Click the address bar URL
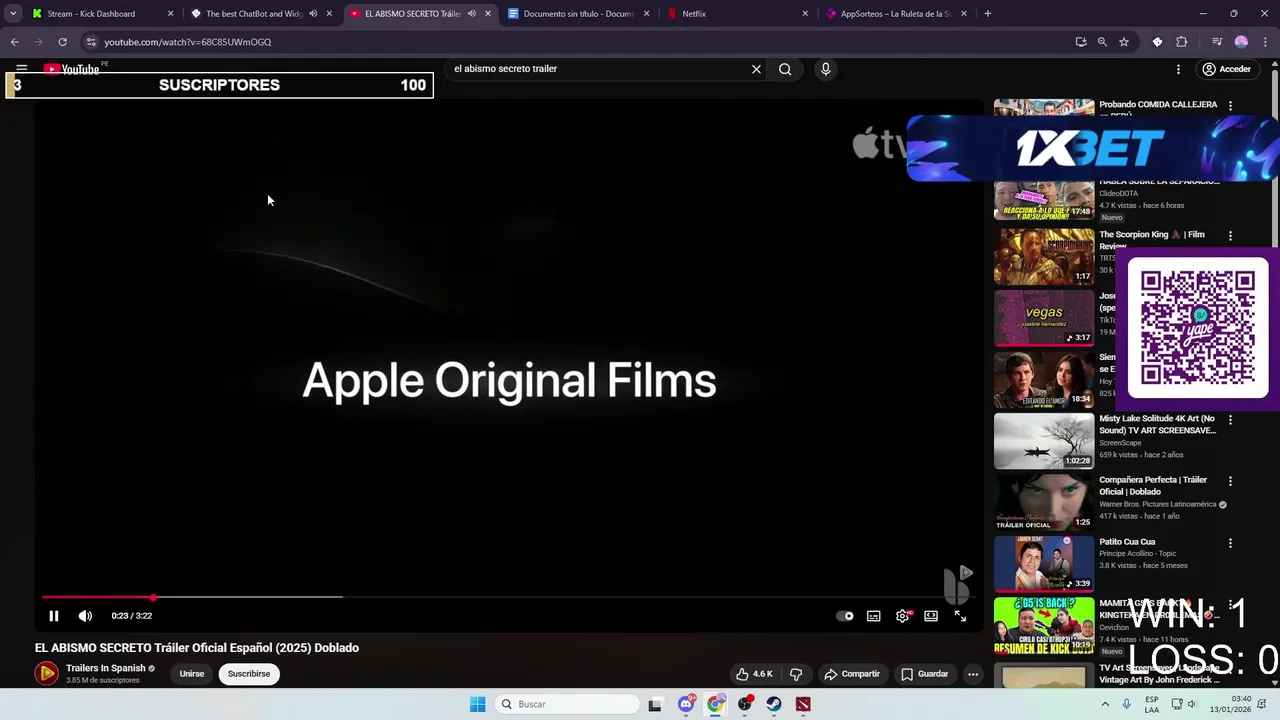This screenshot has height=720, width=1280. [188, 42]
